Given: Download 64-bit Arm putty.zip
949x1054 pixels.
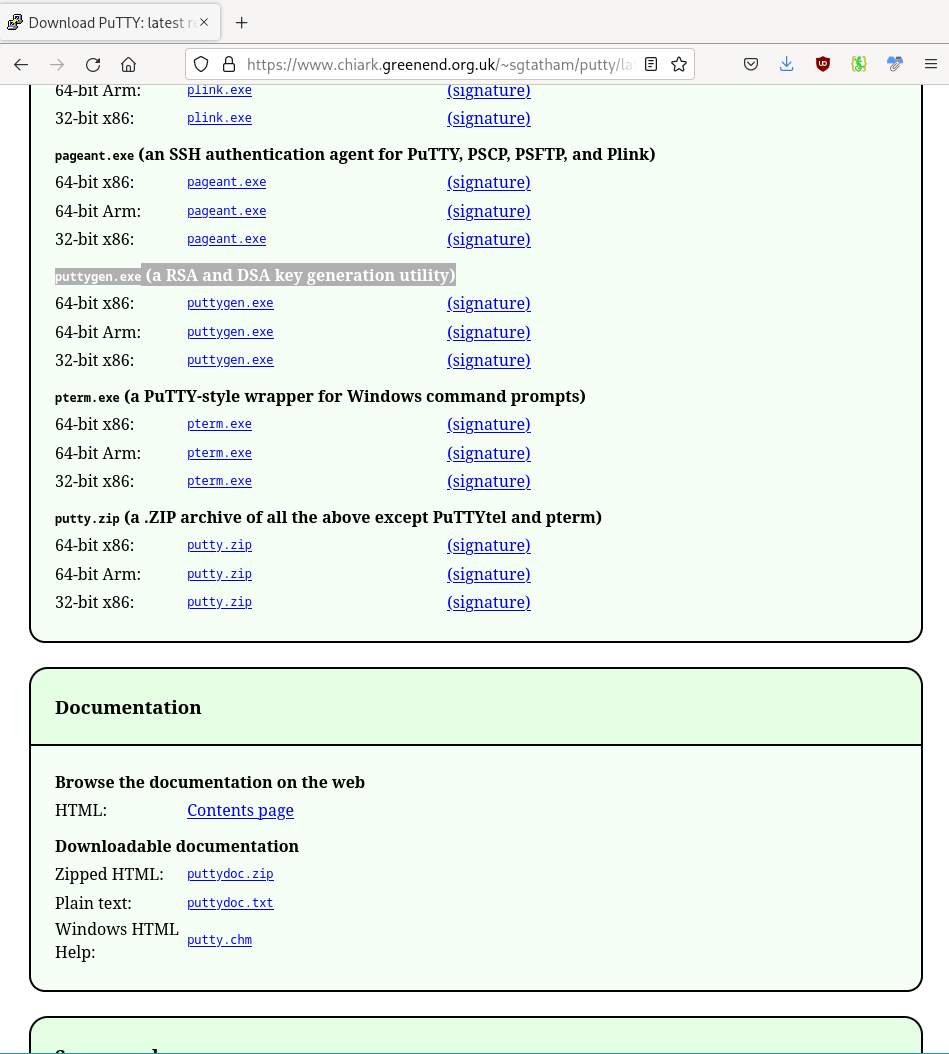Looking at the screenshot, I should pyautogui.click(x=219, y=574).
